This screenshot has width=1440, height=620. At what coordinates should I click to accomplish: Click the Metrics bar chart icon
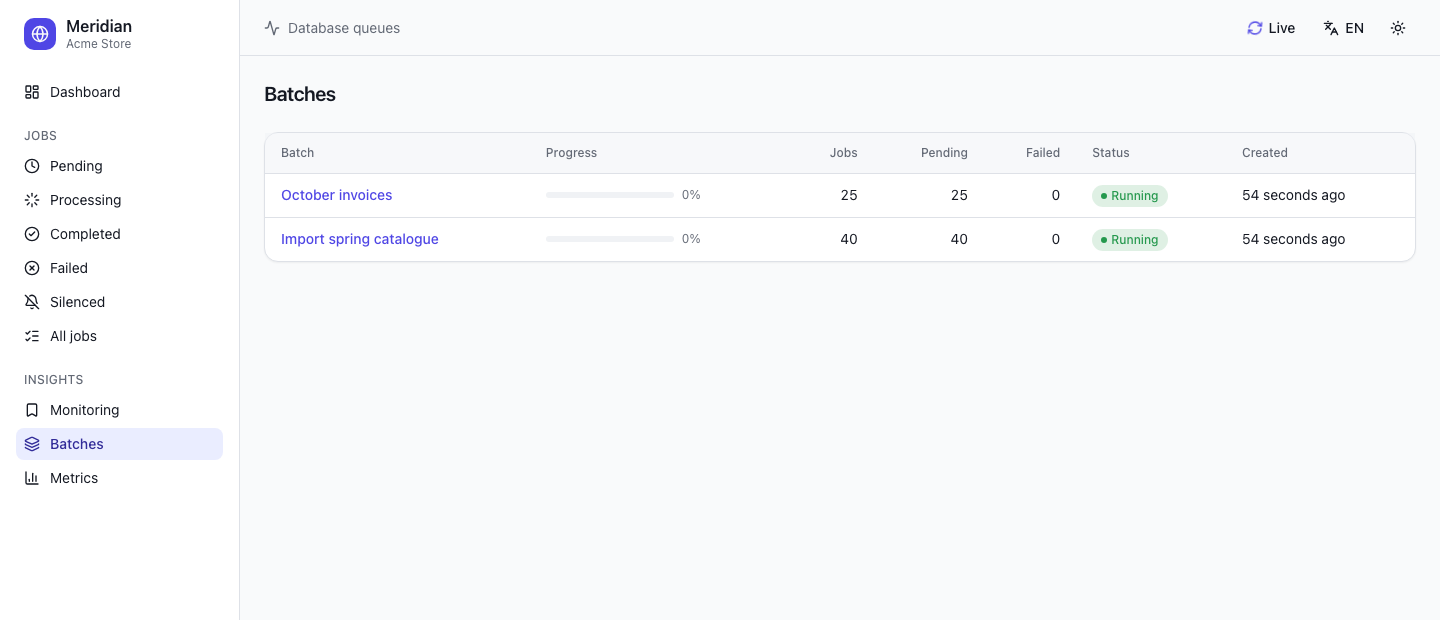pyautogui.click(x=32, y=478)
